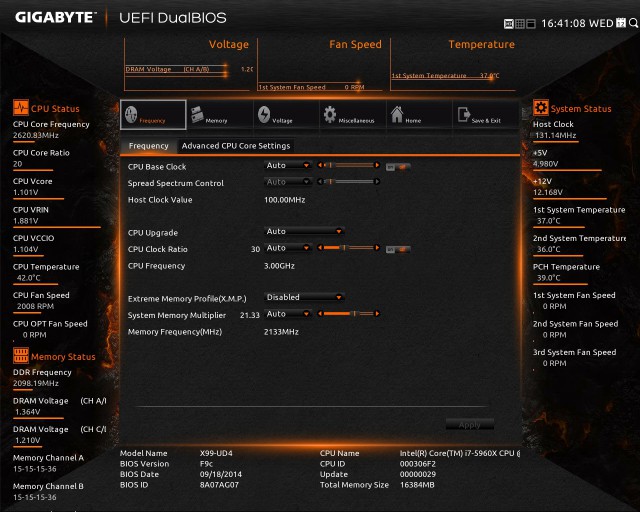Image resolution: width=640 pixels, height=512 pixels.
Task: Click the Temperature monitor panel header
Action: tap(482, 44)
